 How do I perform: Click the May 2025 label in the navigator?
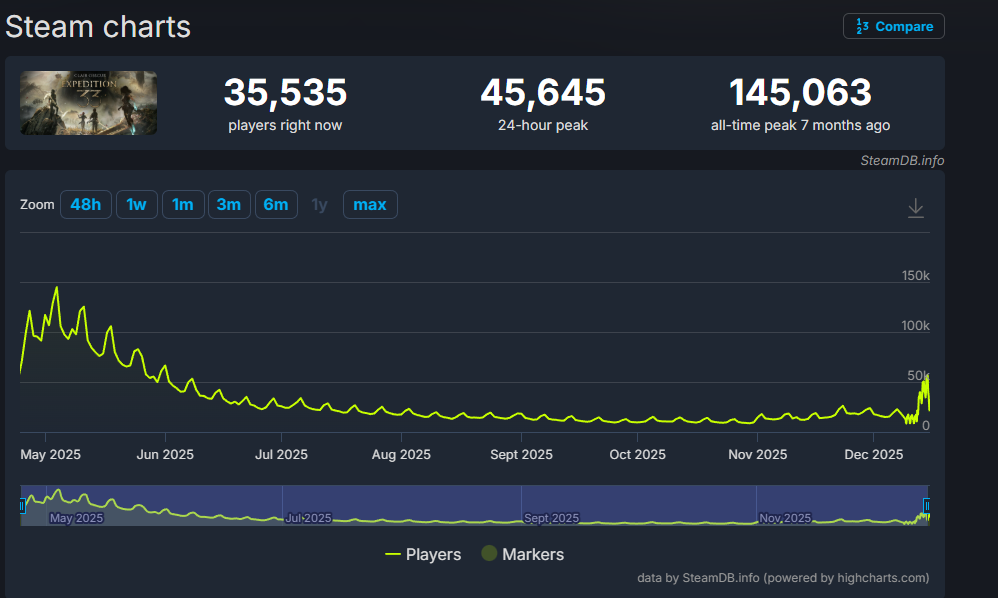click(76, 518)
